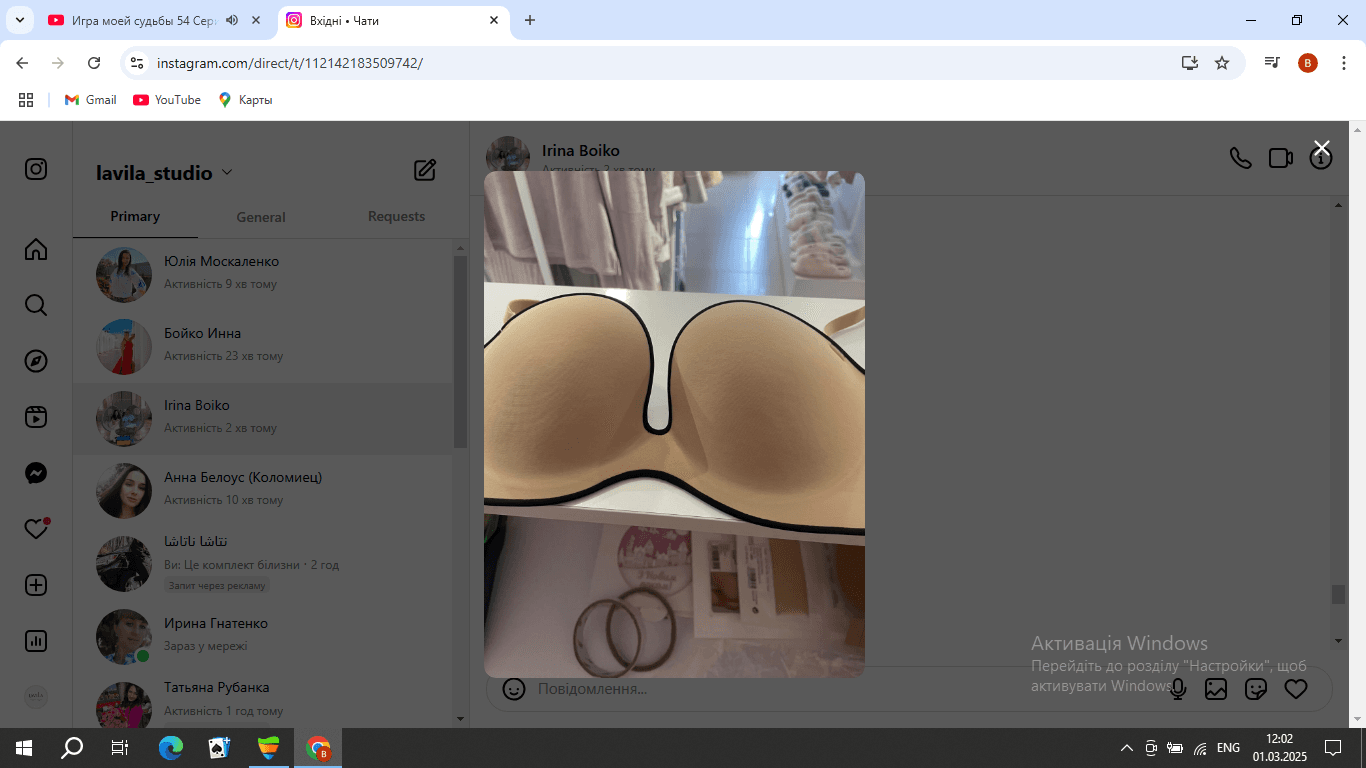This screenshot has width=1366, height=768.
Task: Click the Instagram logo in the sidebar
Action: pyautogui.click(x=36, y=169)
